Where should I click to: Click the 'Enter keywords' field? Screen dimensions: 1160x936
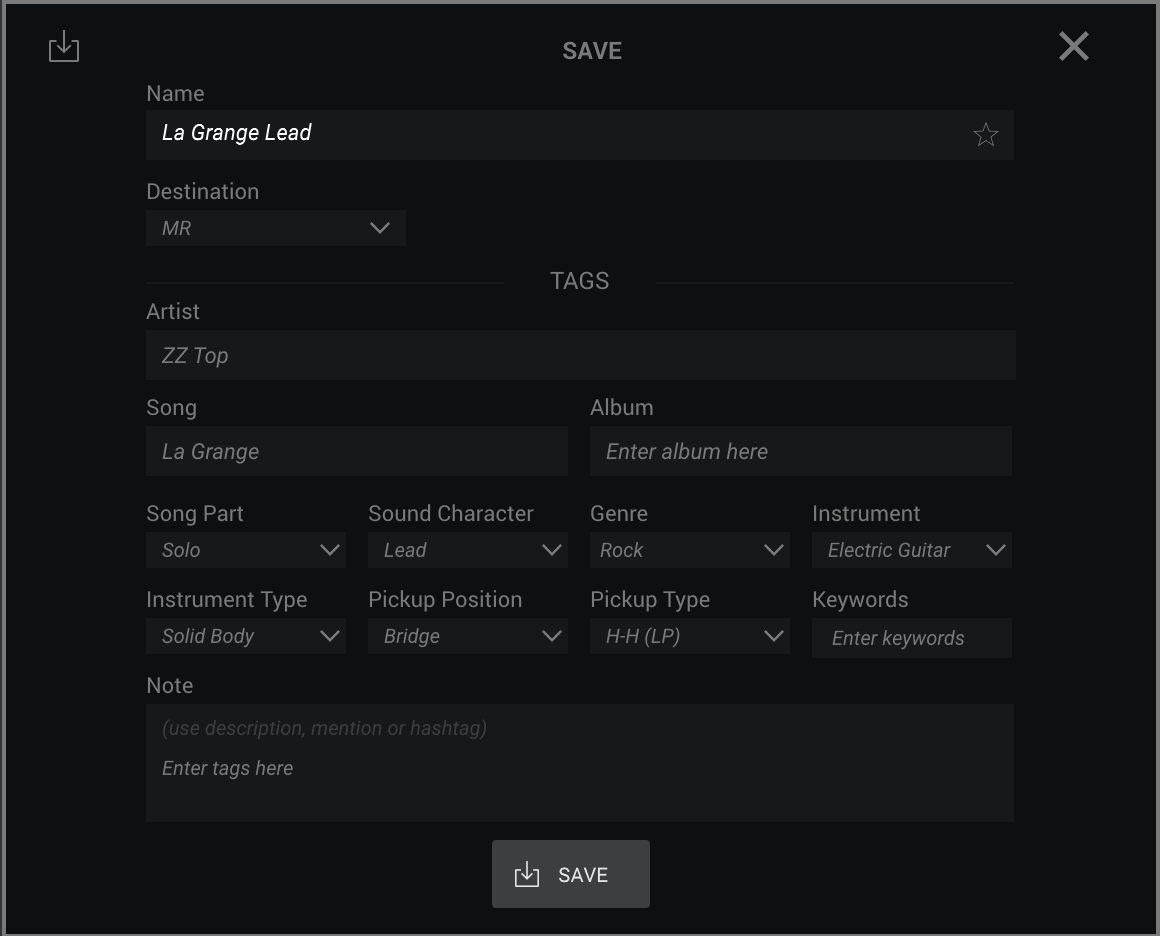[x=911, y=638]
